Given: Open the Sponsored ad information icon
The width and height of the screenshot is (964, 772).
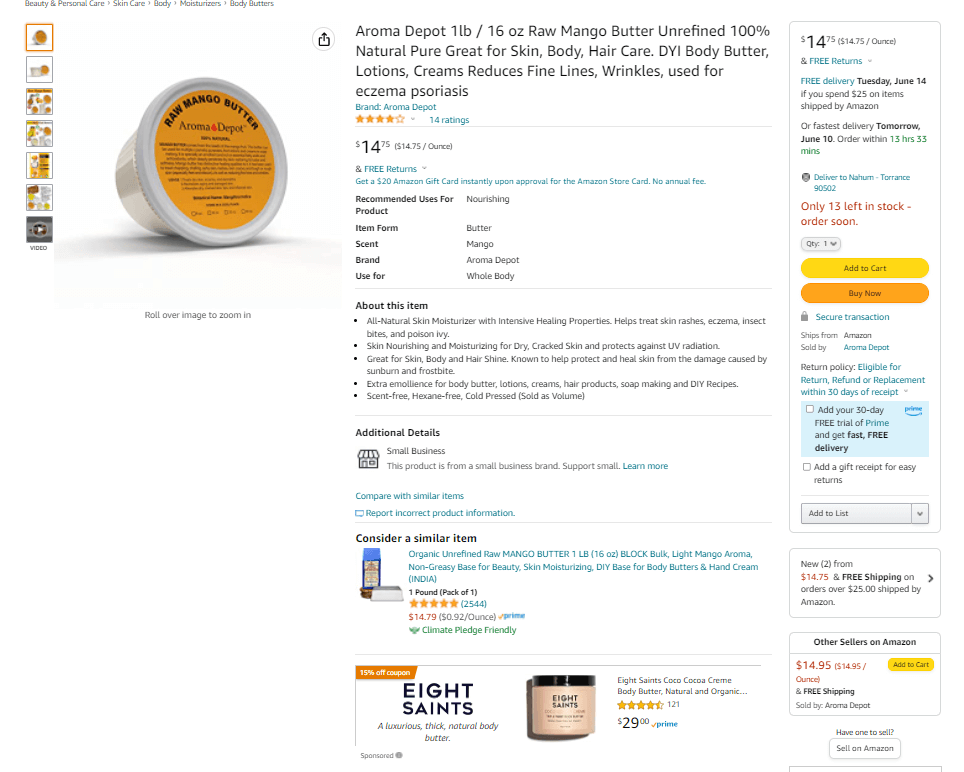Looking at the screenshot, I should point(399,755).
